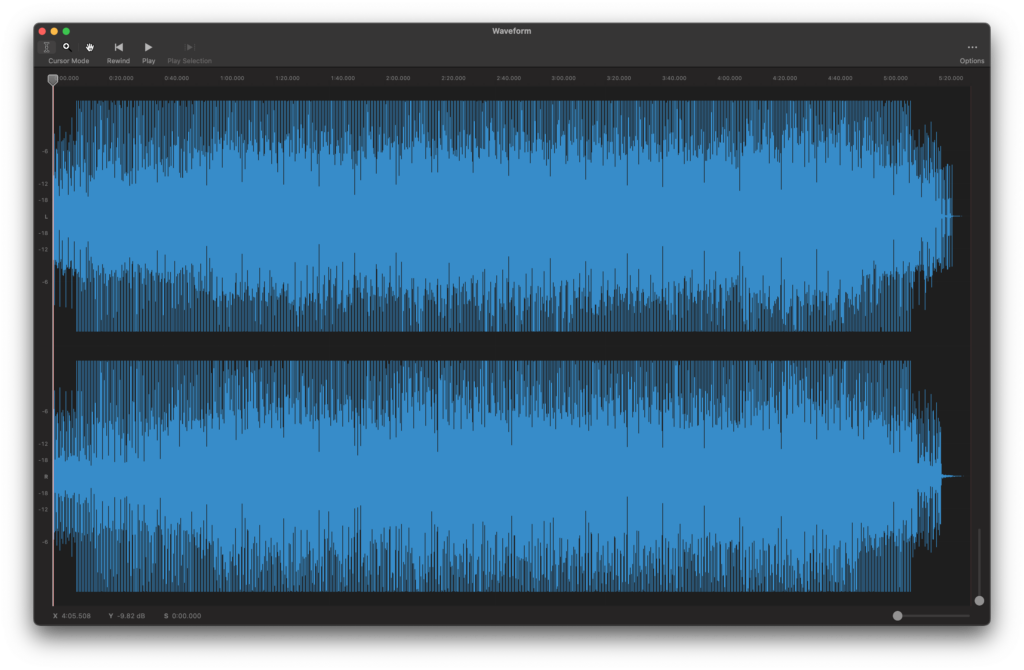Image resolution: width=1024 pixels, height=670 pixels.
Task: Click the Play Selection transport icon
Action: click(x=189, y=46)
